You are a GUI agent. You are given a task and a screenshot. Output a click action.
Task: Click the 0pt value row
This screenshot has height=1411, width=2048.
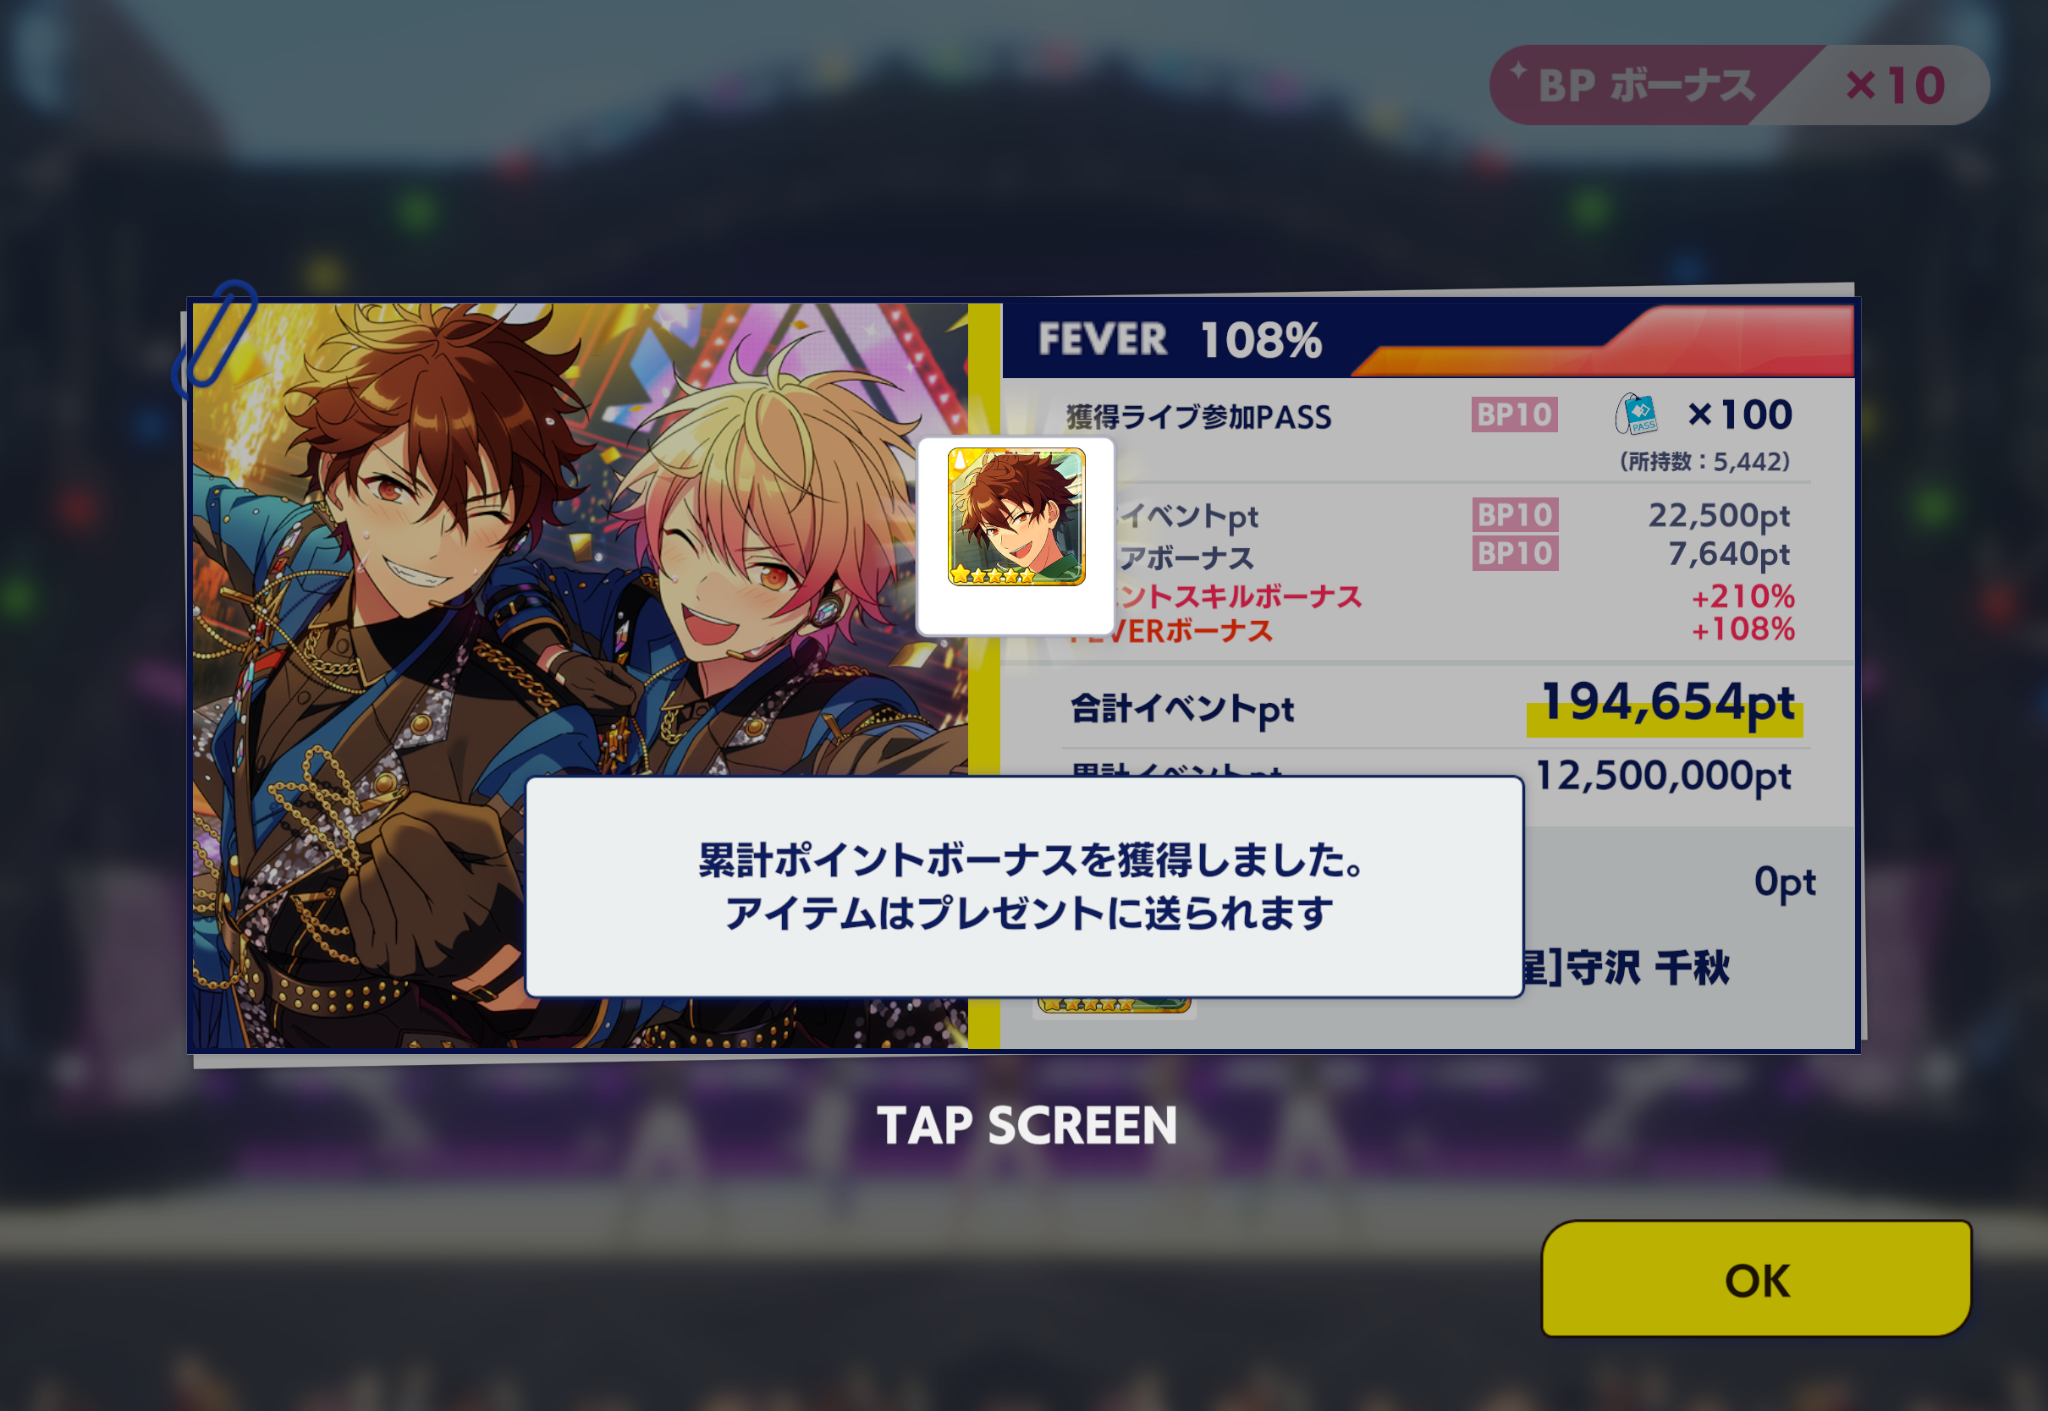pyautogui.click(x=1785, y=882)
